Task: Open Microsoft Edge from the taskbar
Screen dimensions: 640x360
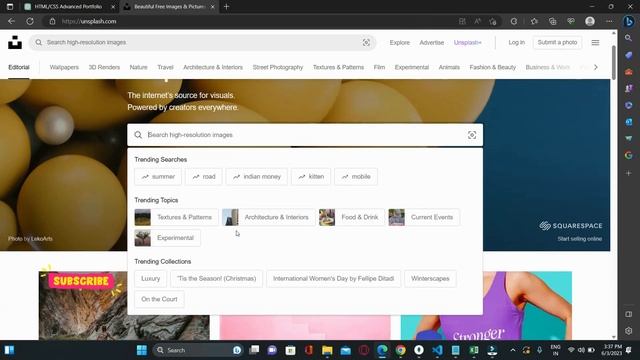Action: [x=382, y=350]
